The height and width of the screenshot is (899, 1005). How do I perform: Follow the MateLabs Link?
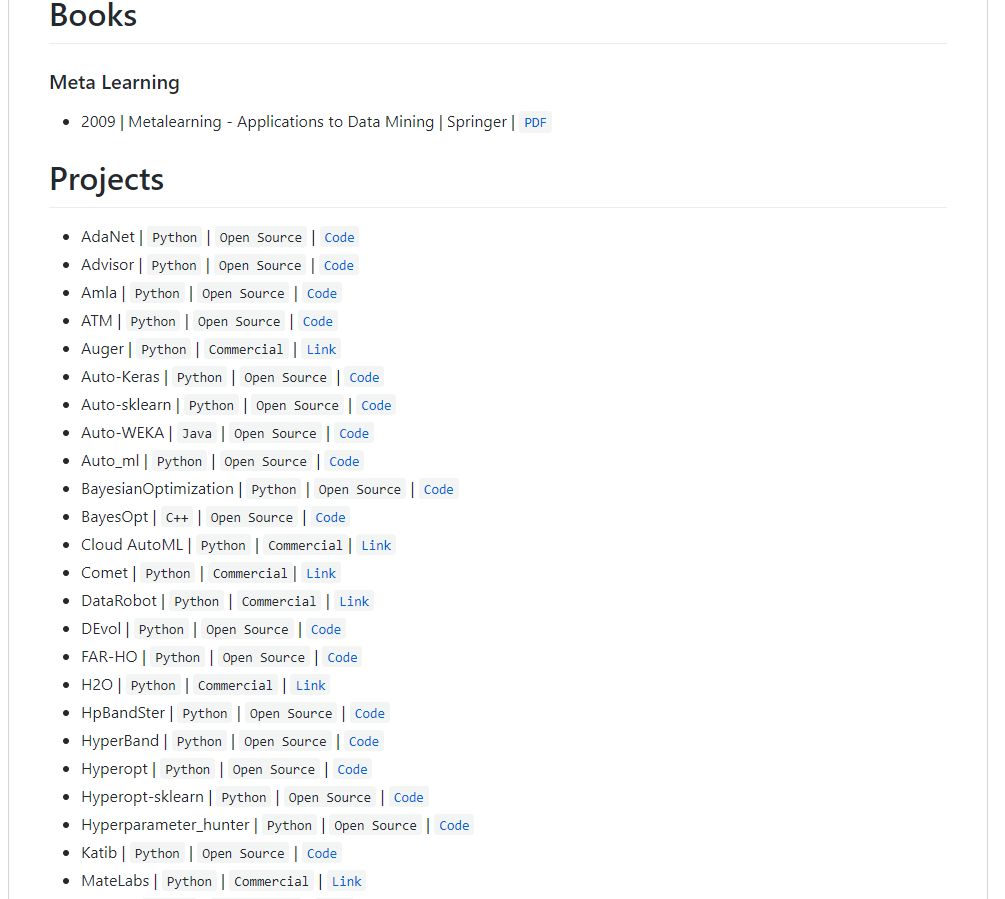pyautogui.click(x=347, y=882)
